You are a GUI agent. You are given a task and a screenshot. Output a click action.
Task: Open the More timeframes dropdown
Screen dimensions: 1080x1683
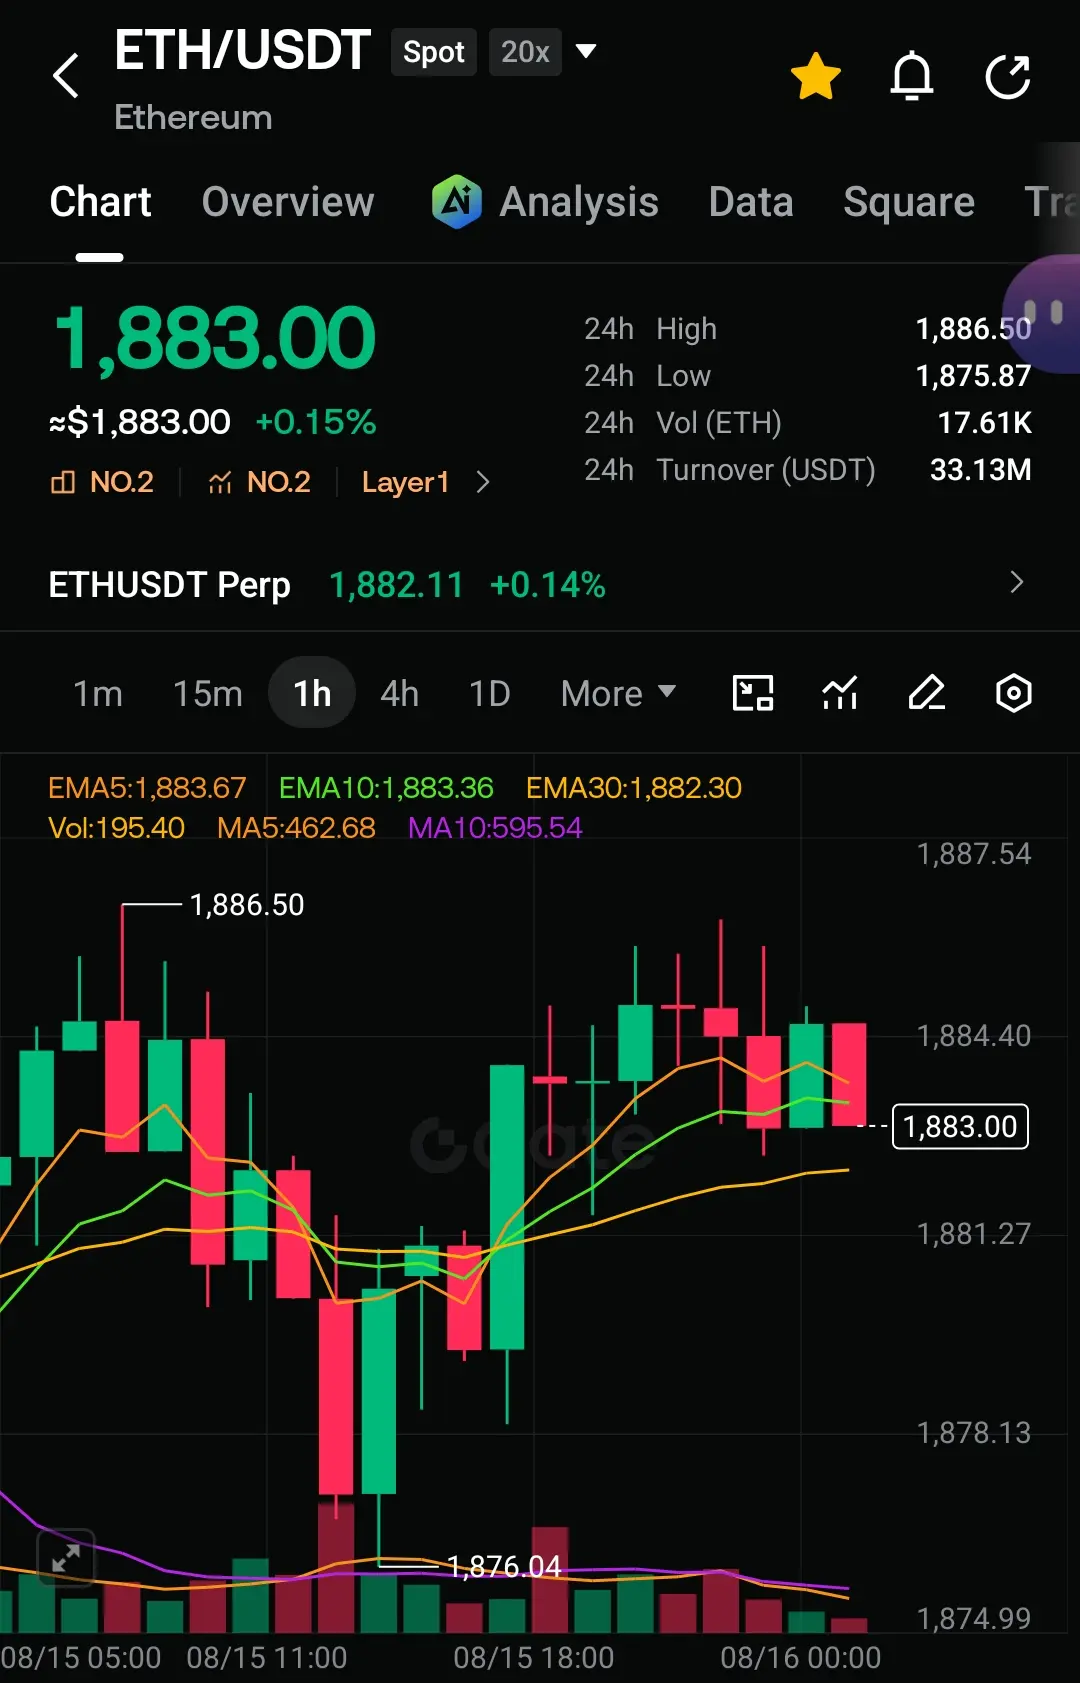(x=618, y=693)
